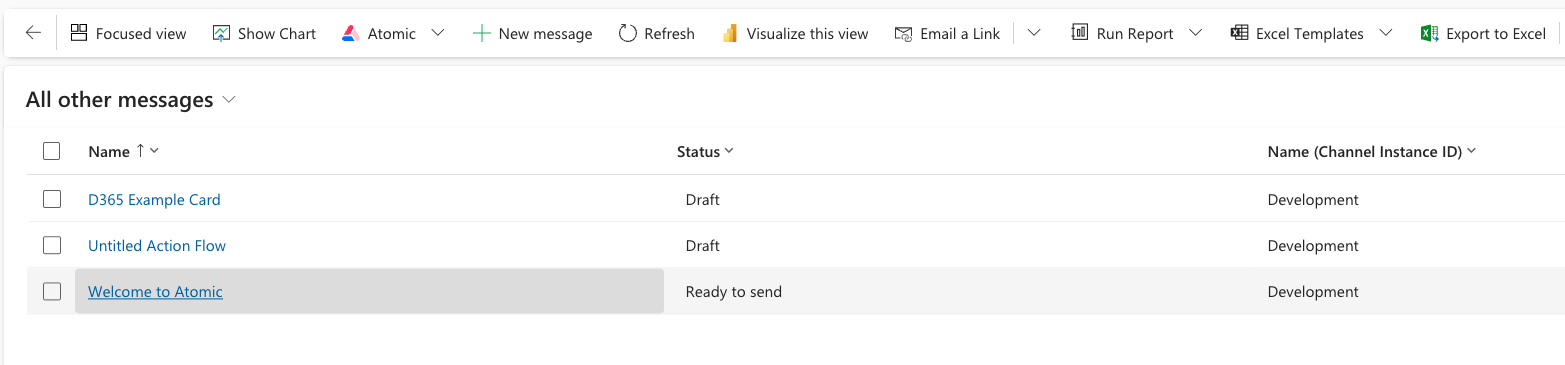Click Visualize this view
Viewport: 1565px width, 365px height.
click(794, 33)
